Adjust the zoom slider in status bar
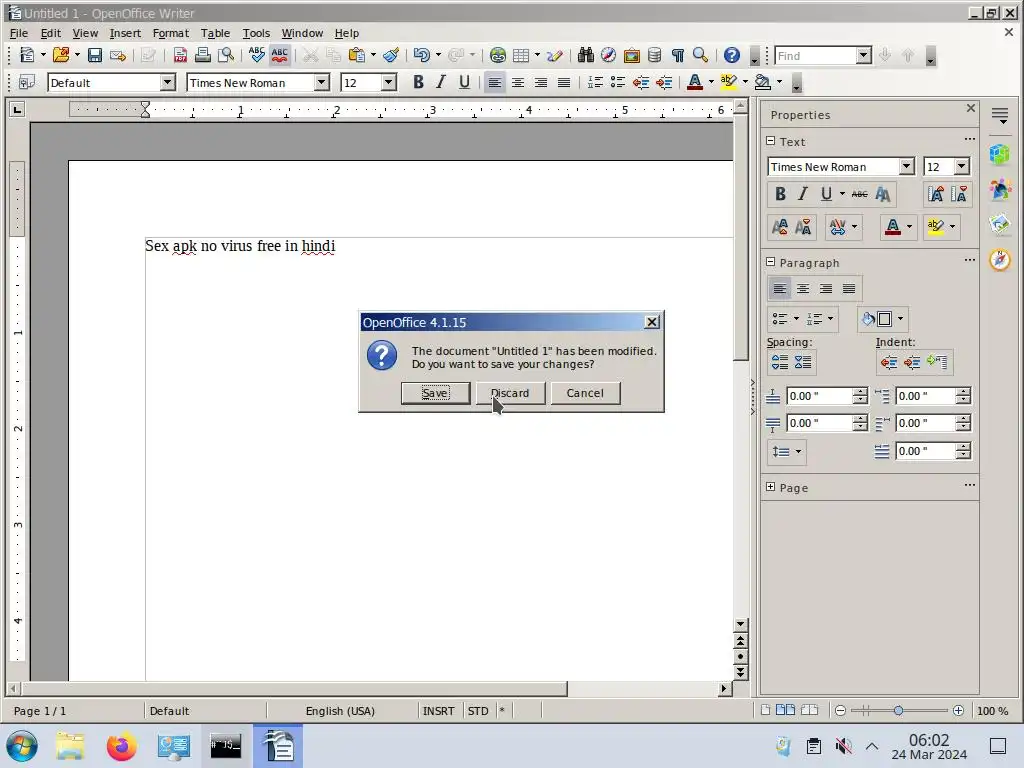Image resolution: width=1024 pixels, height=768 pixels. (x=898, y=711)
